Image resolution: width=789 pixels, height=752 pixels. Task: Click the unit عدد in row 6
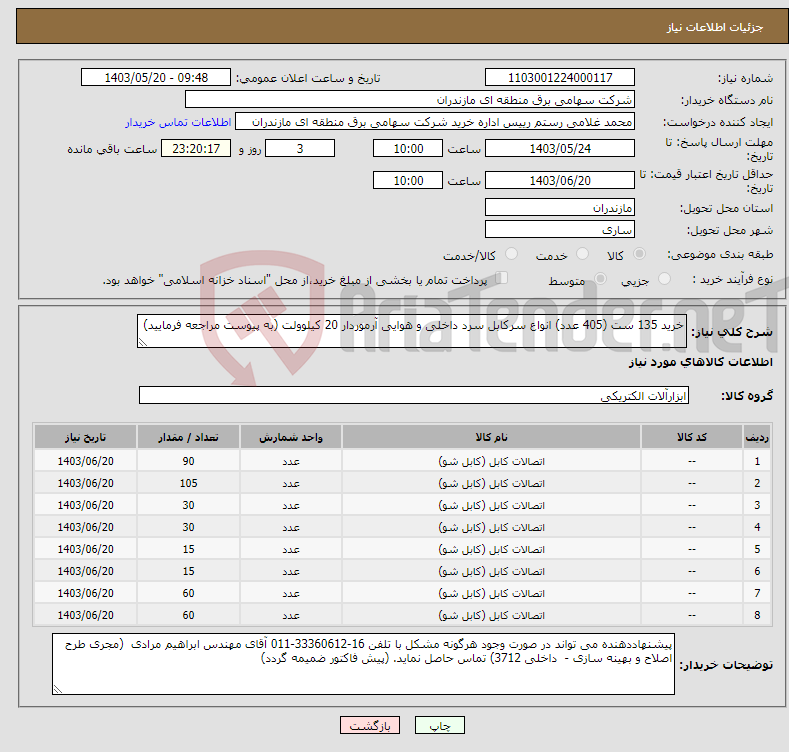coord(291,571)
